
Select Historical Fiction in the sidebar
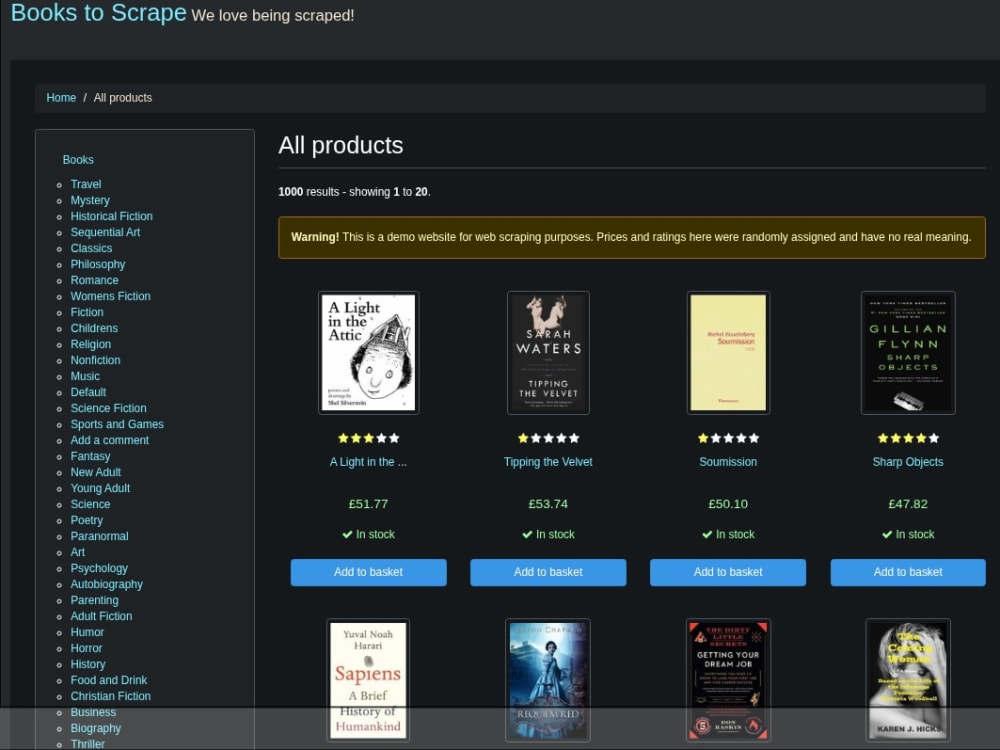112,216
